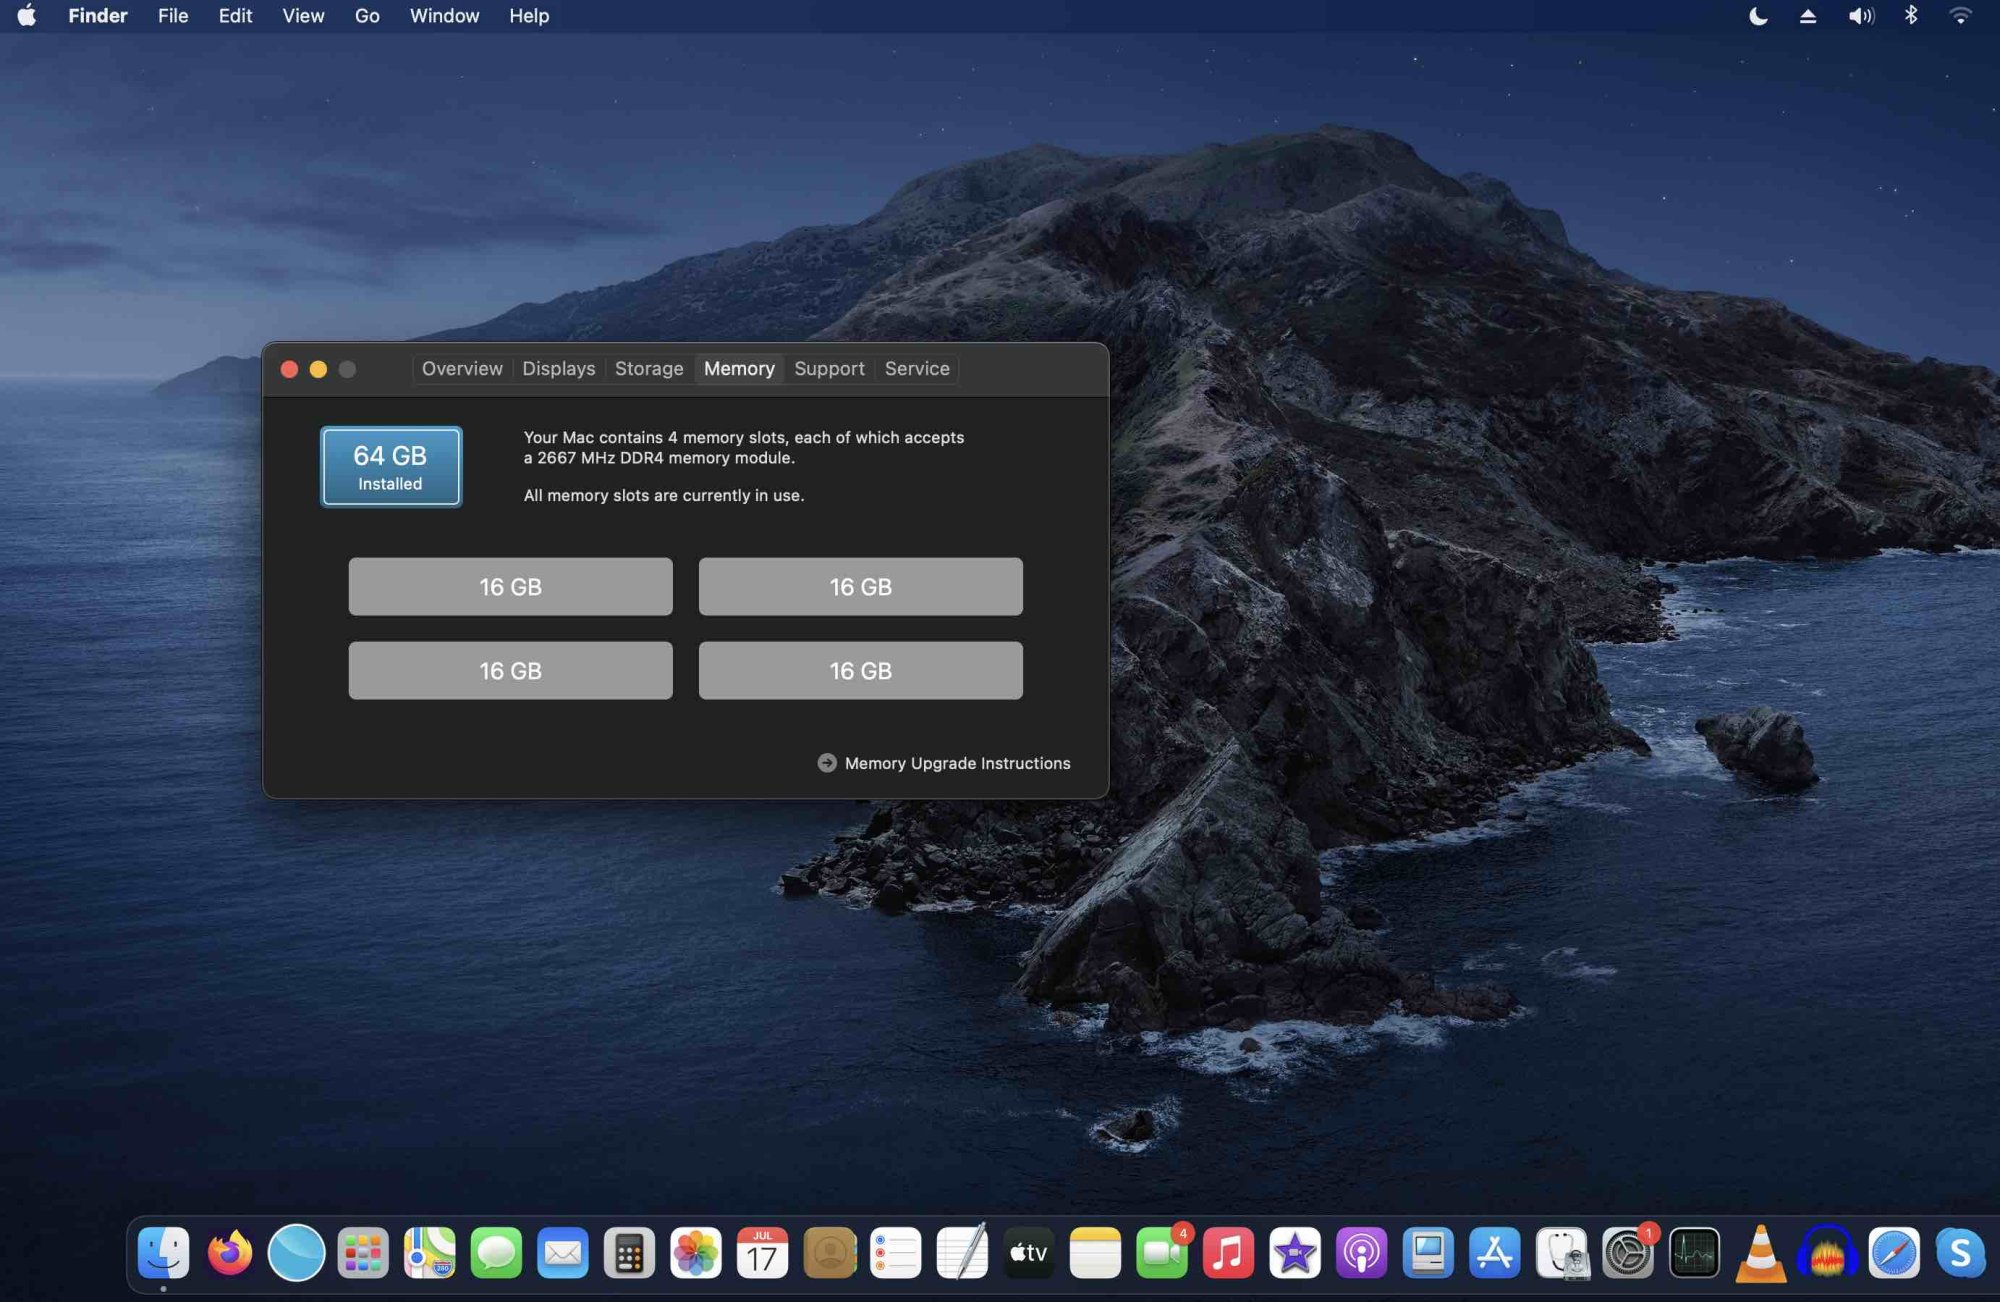Toggle Bluetooth from menu bar icon

(1910, 16)
